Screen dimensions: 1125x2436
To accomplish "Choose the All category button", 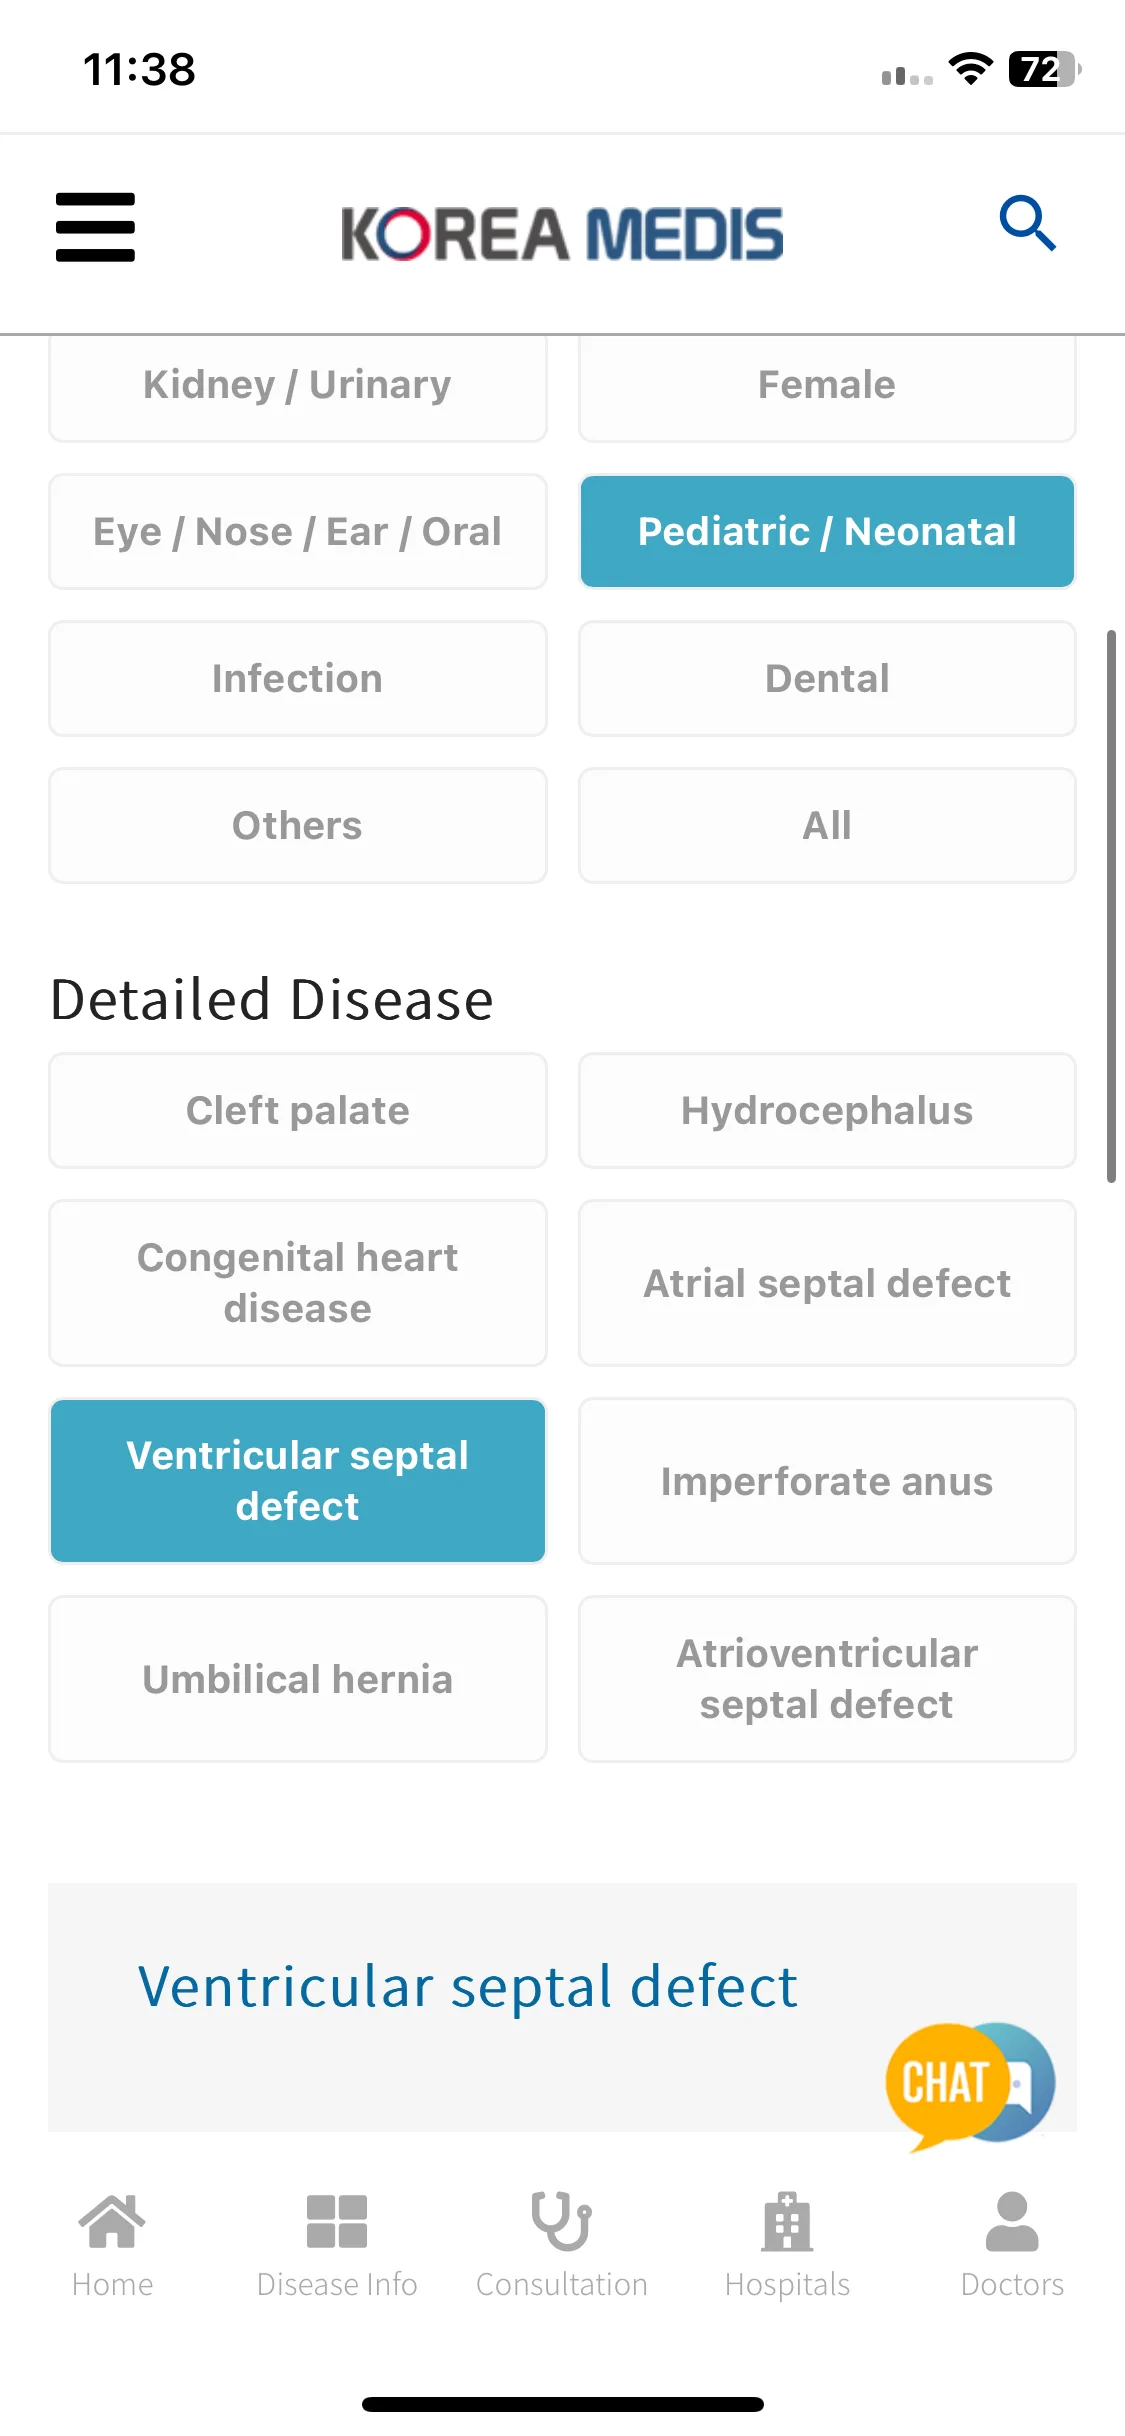I will 827,825.
